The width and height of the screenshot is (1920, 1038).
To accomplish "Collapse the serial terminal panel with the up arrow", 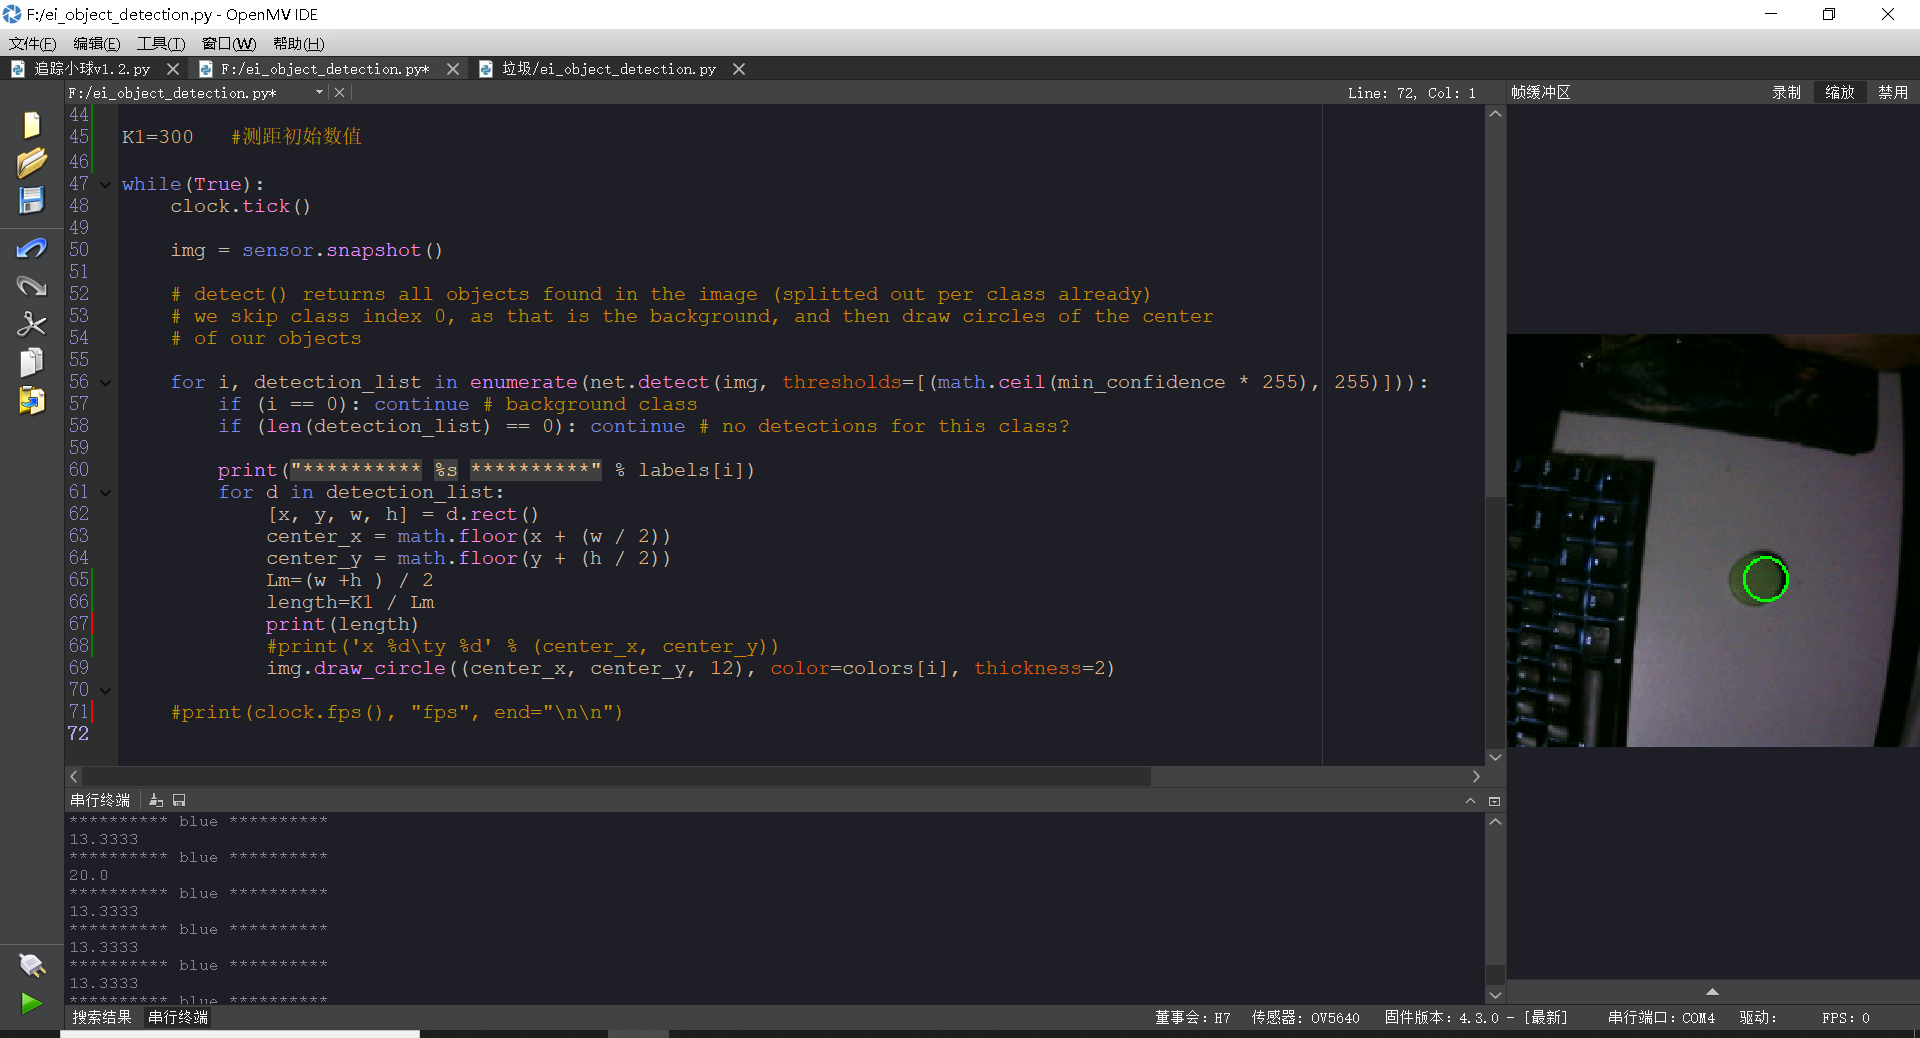I will coord(1470,800).
